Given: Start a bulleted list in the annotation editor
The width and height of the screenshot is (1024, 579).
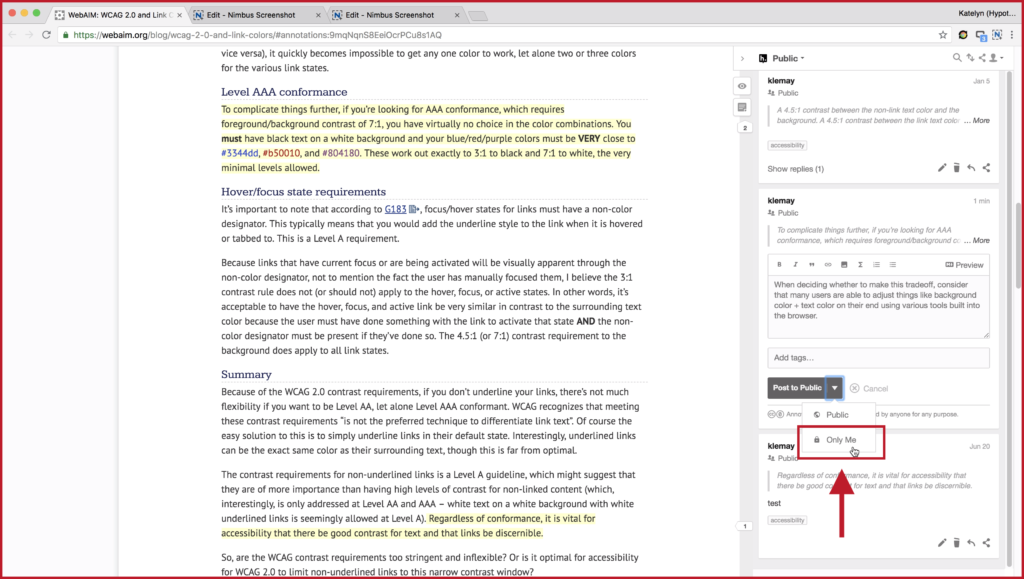Looking at the screenshot, I should (x=893, y=265).
